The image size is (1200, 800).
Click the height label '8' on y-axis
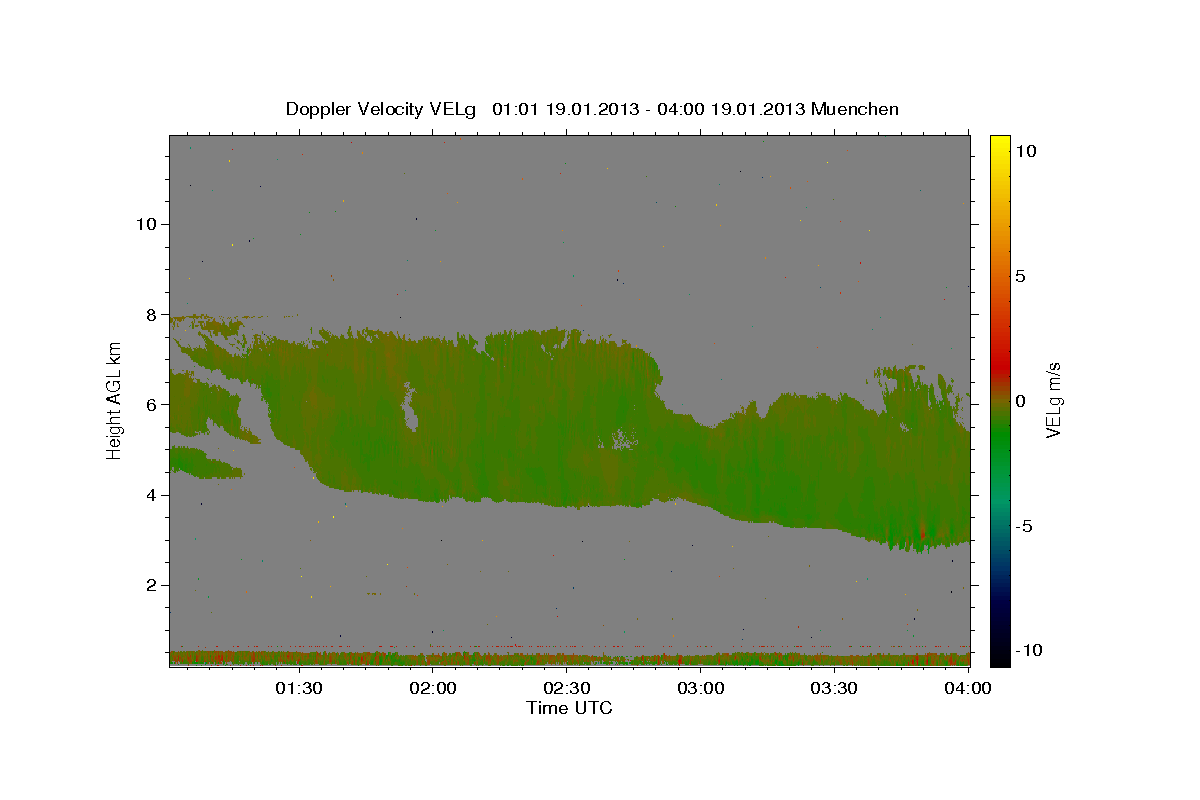pyautogui.click(x=149, y=314)
